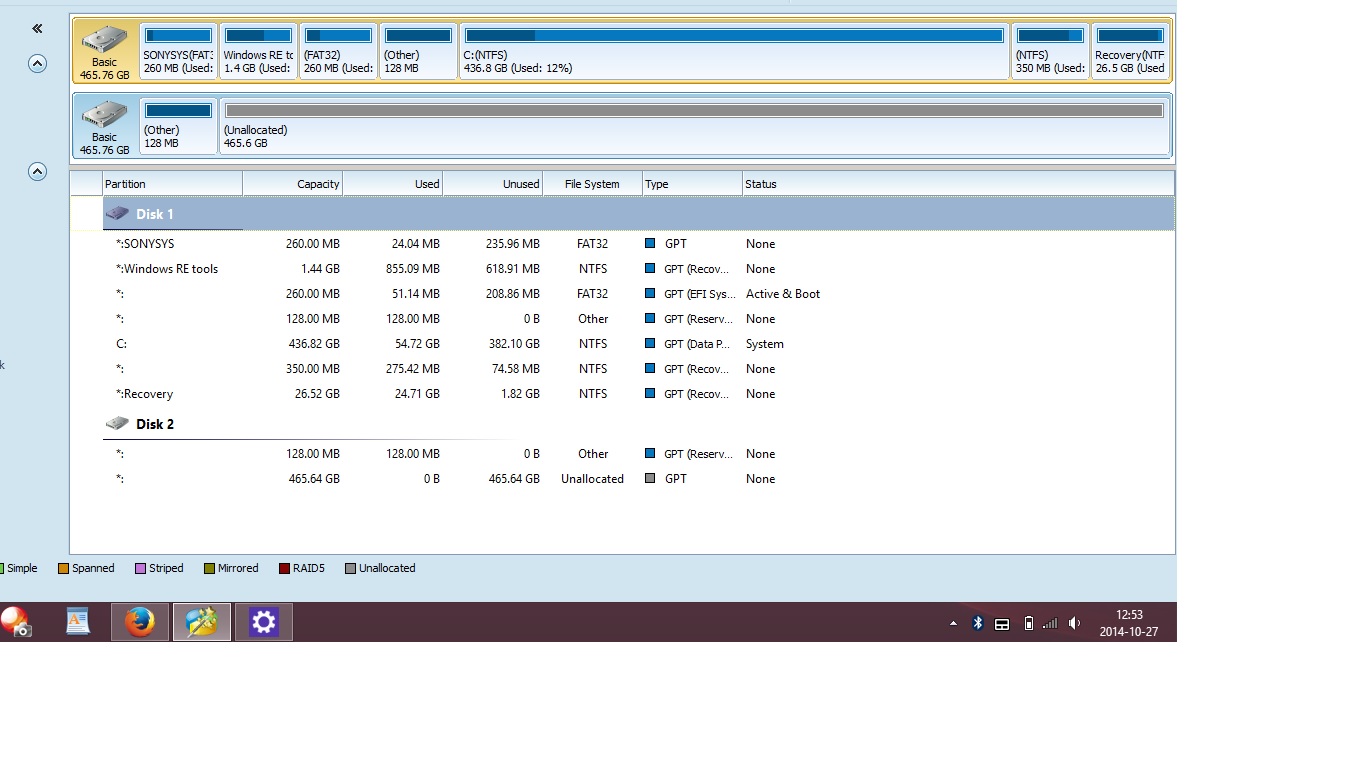Click the blue type square in the C: list row
The height and width of the screenshot is (768, 1366).
pyautogui.click(x=650, y=344)
